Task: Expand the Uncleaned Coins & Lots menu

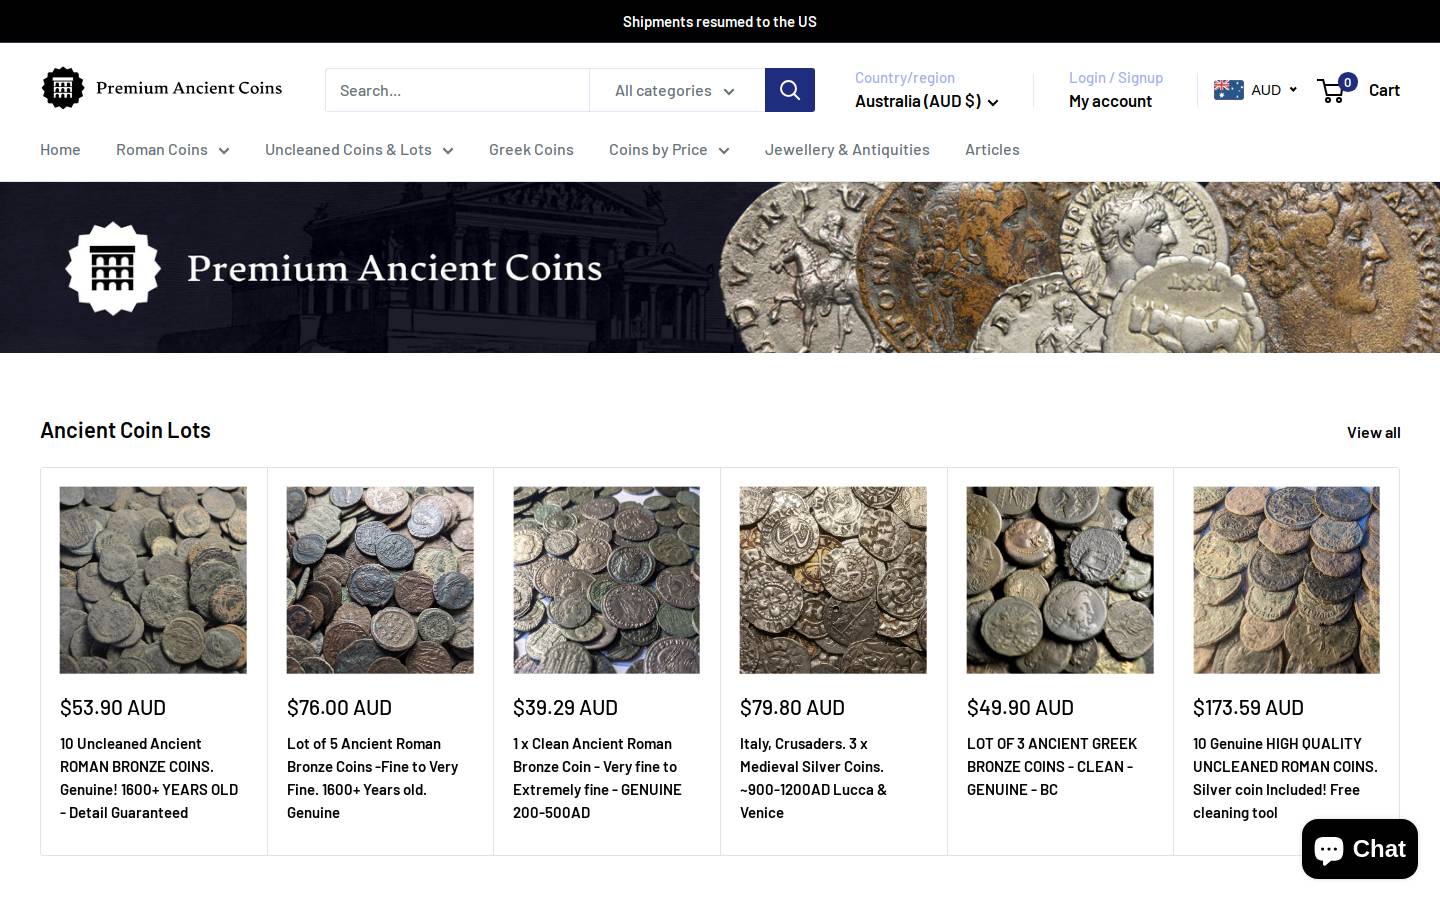Action: pyautogui.click(x=359, y=150)
